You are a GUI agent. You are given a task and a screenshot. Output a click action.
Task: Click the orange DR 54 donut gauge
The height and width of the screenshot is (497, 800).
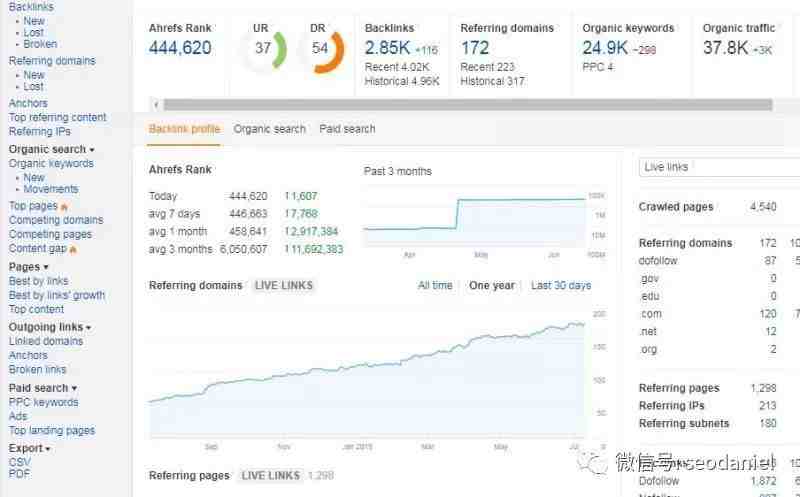pos(322,51)
